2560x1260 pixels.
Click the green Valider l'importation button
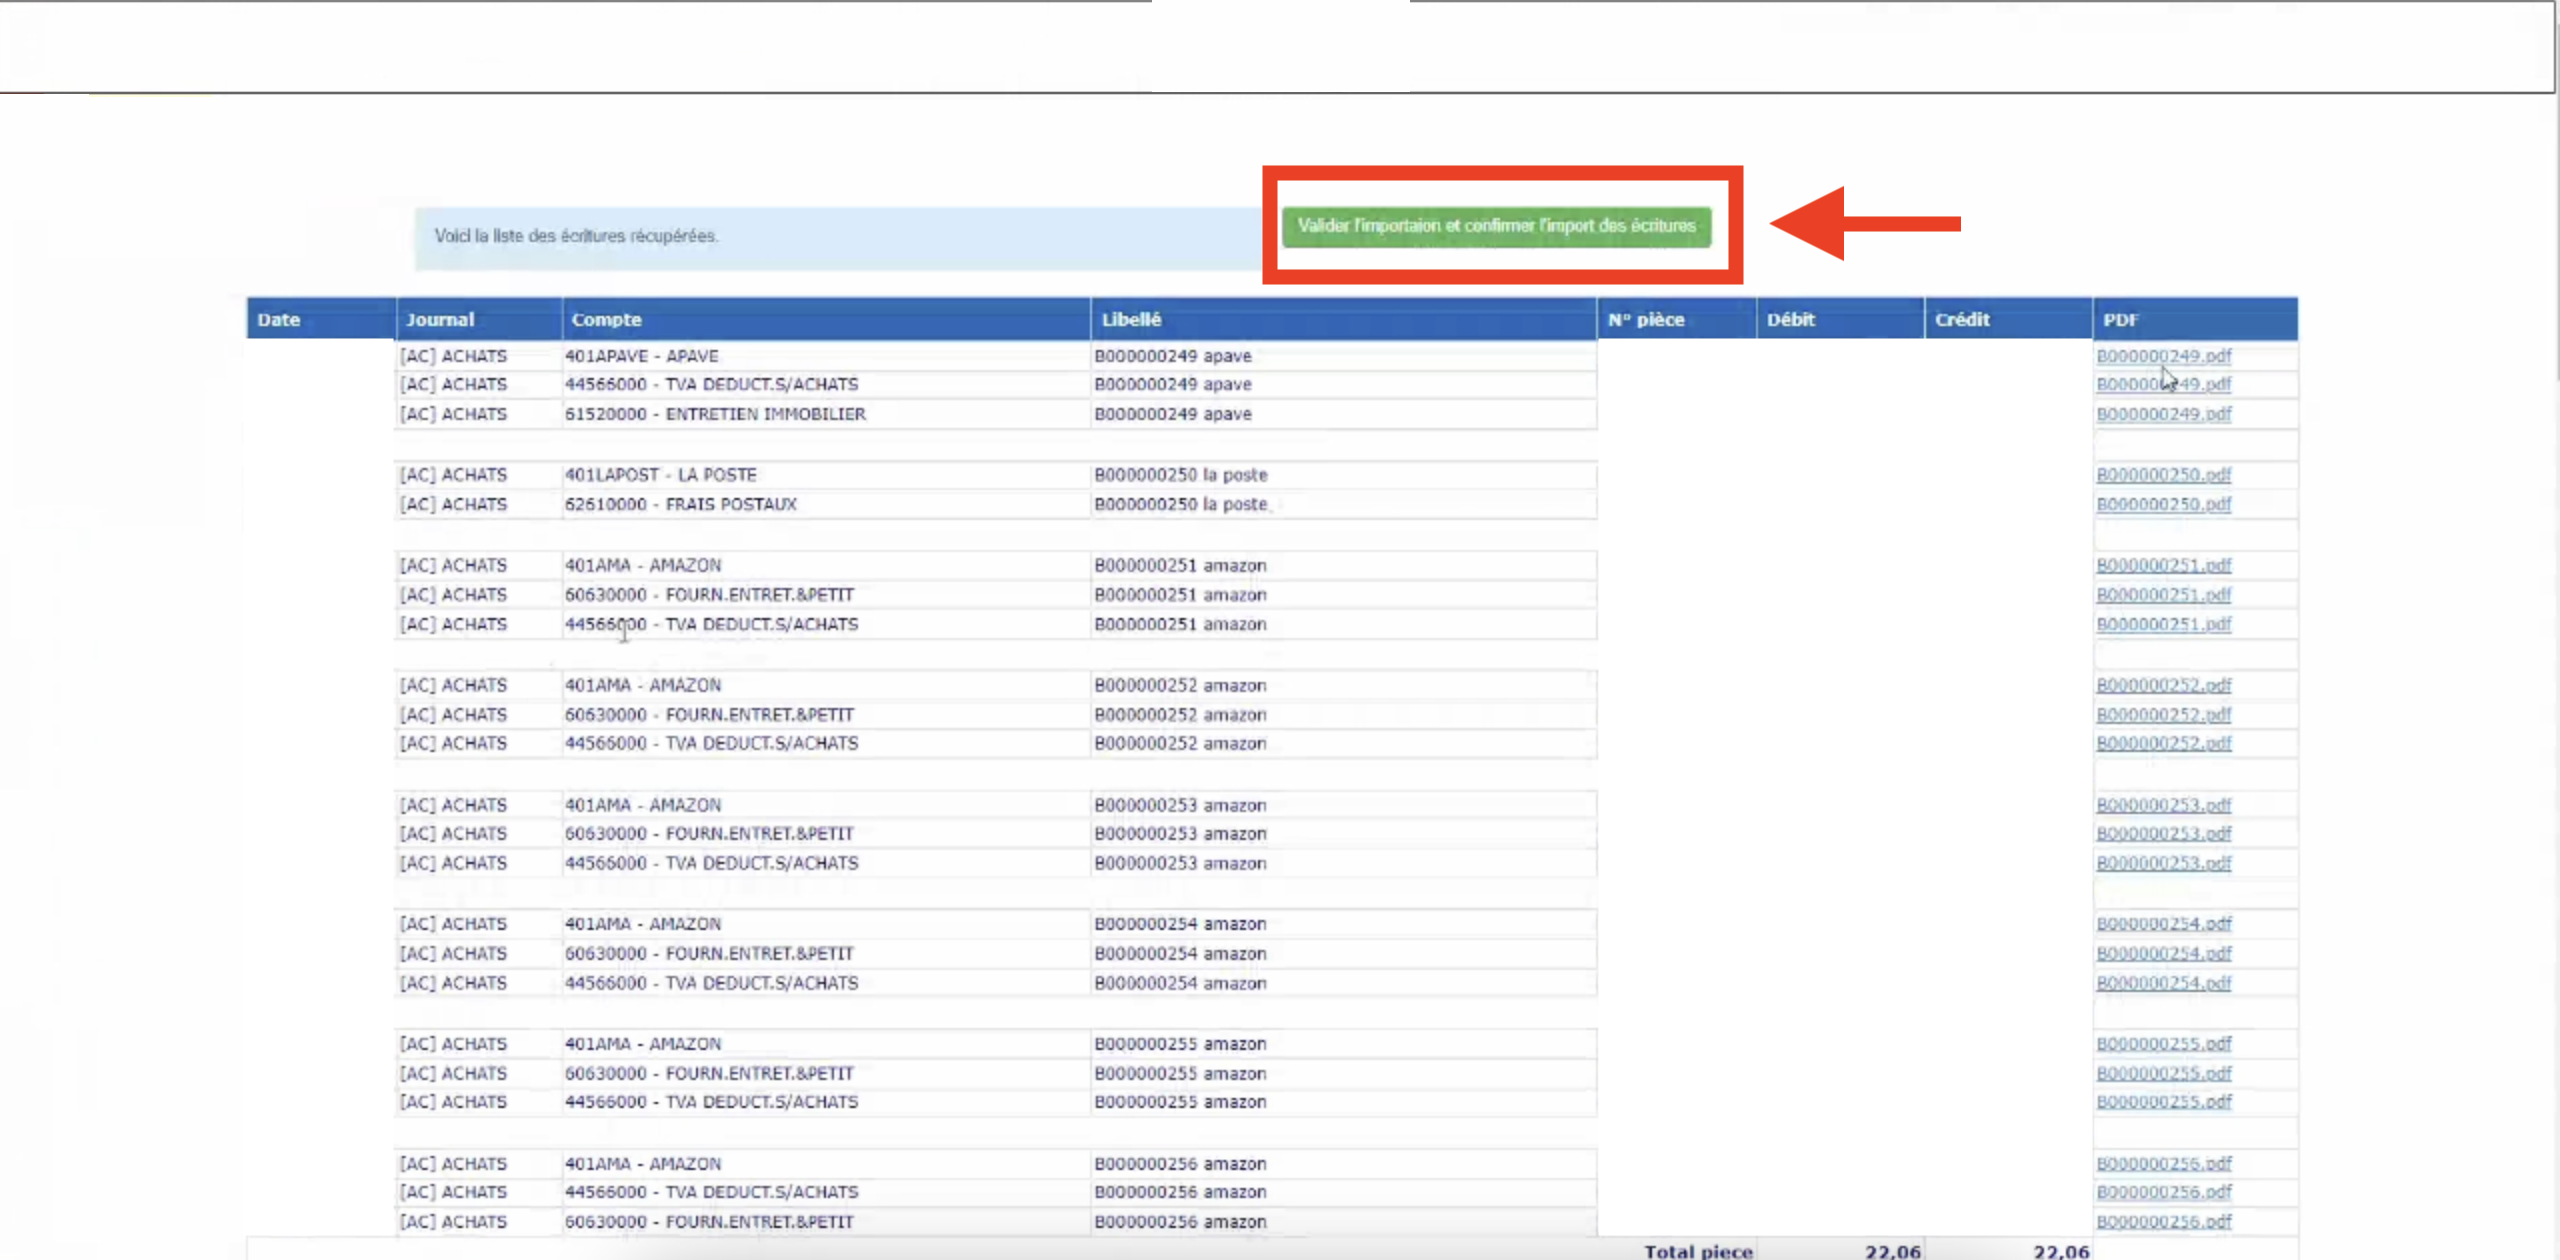(1496, 226)
